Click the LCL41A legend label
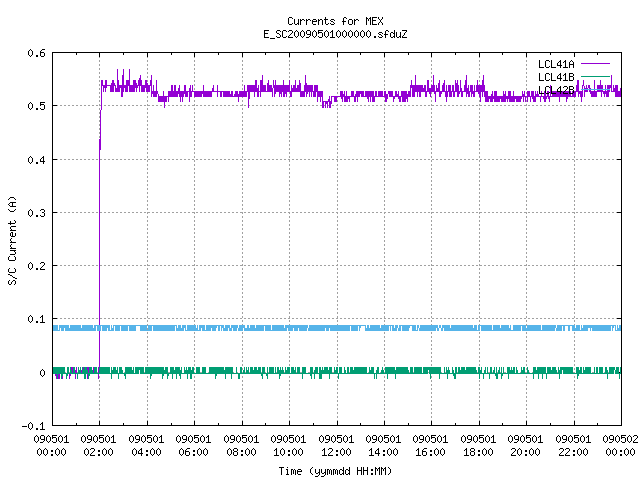The width and height of the screenshot is (640, 480). 556,64
